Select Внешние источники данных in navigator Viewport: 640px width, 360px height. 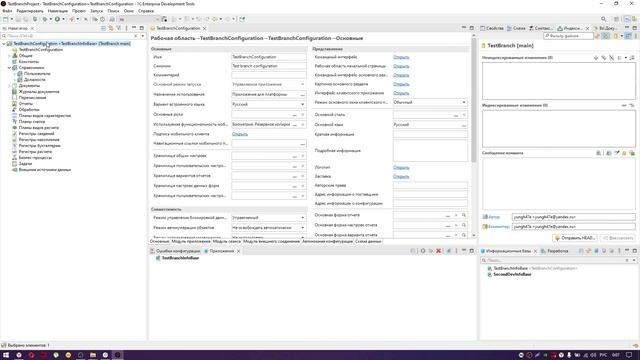44,169
